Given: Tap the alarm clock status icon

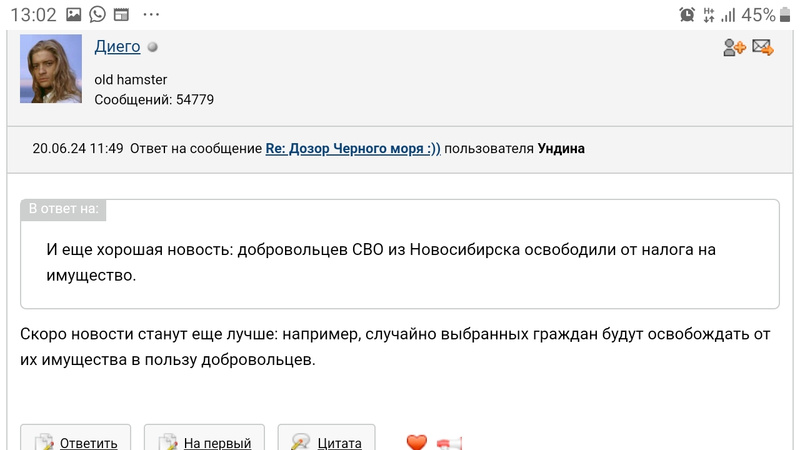Looking at the screenshot, I should pyautogui.click(x=687, y=14).
